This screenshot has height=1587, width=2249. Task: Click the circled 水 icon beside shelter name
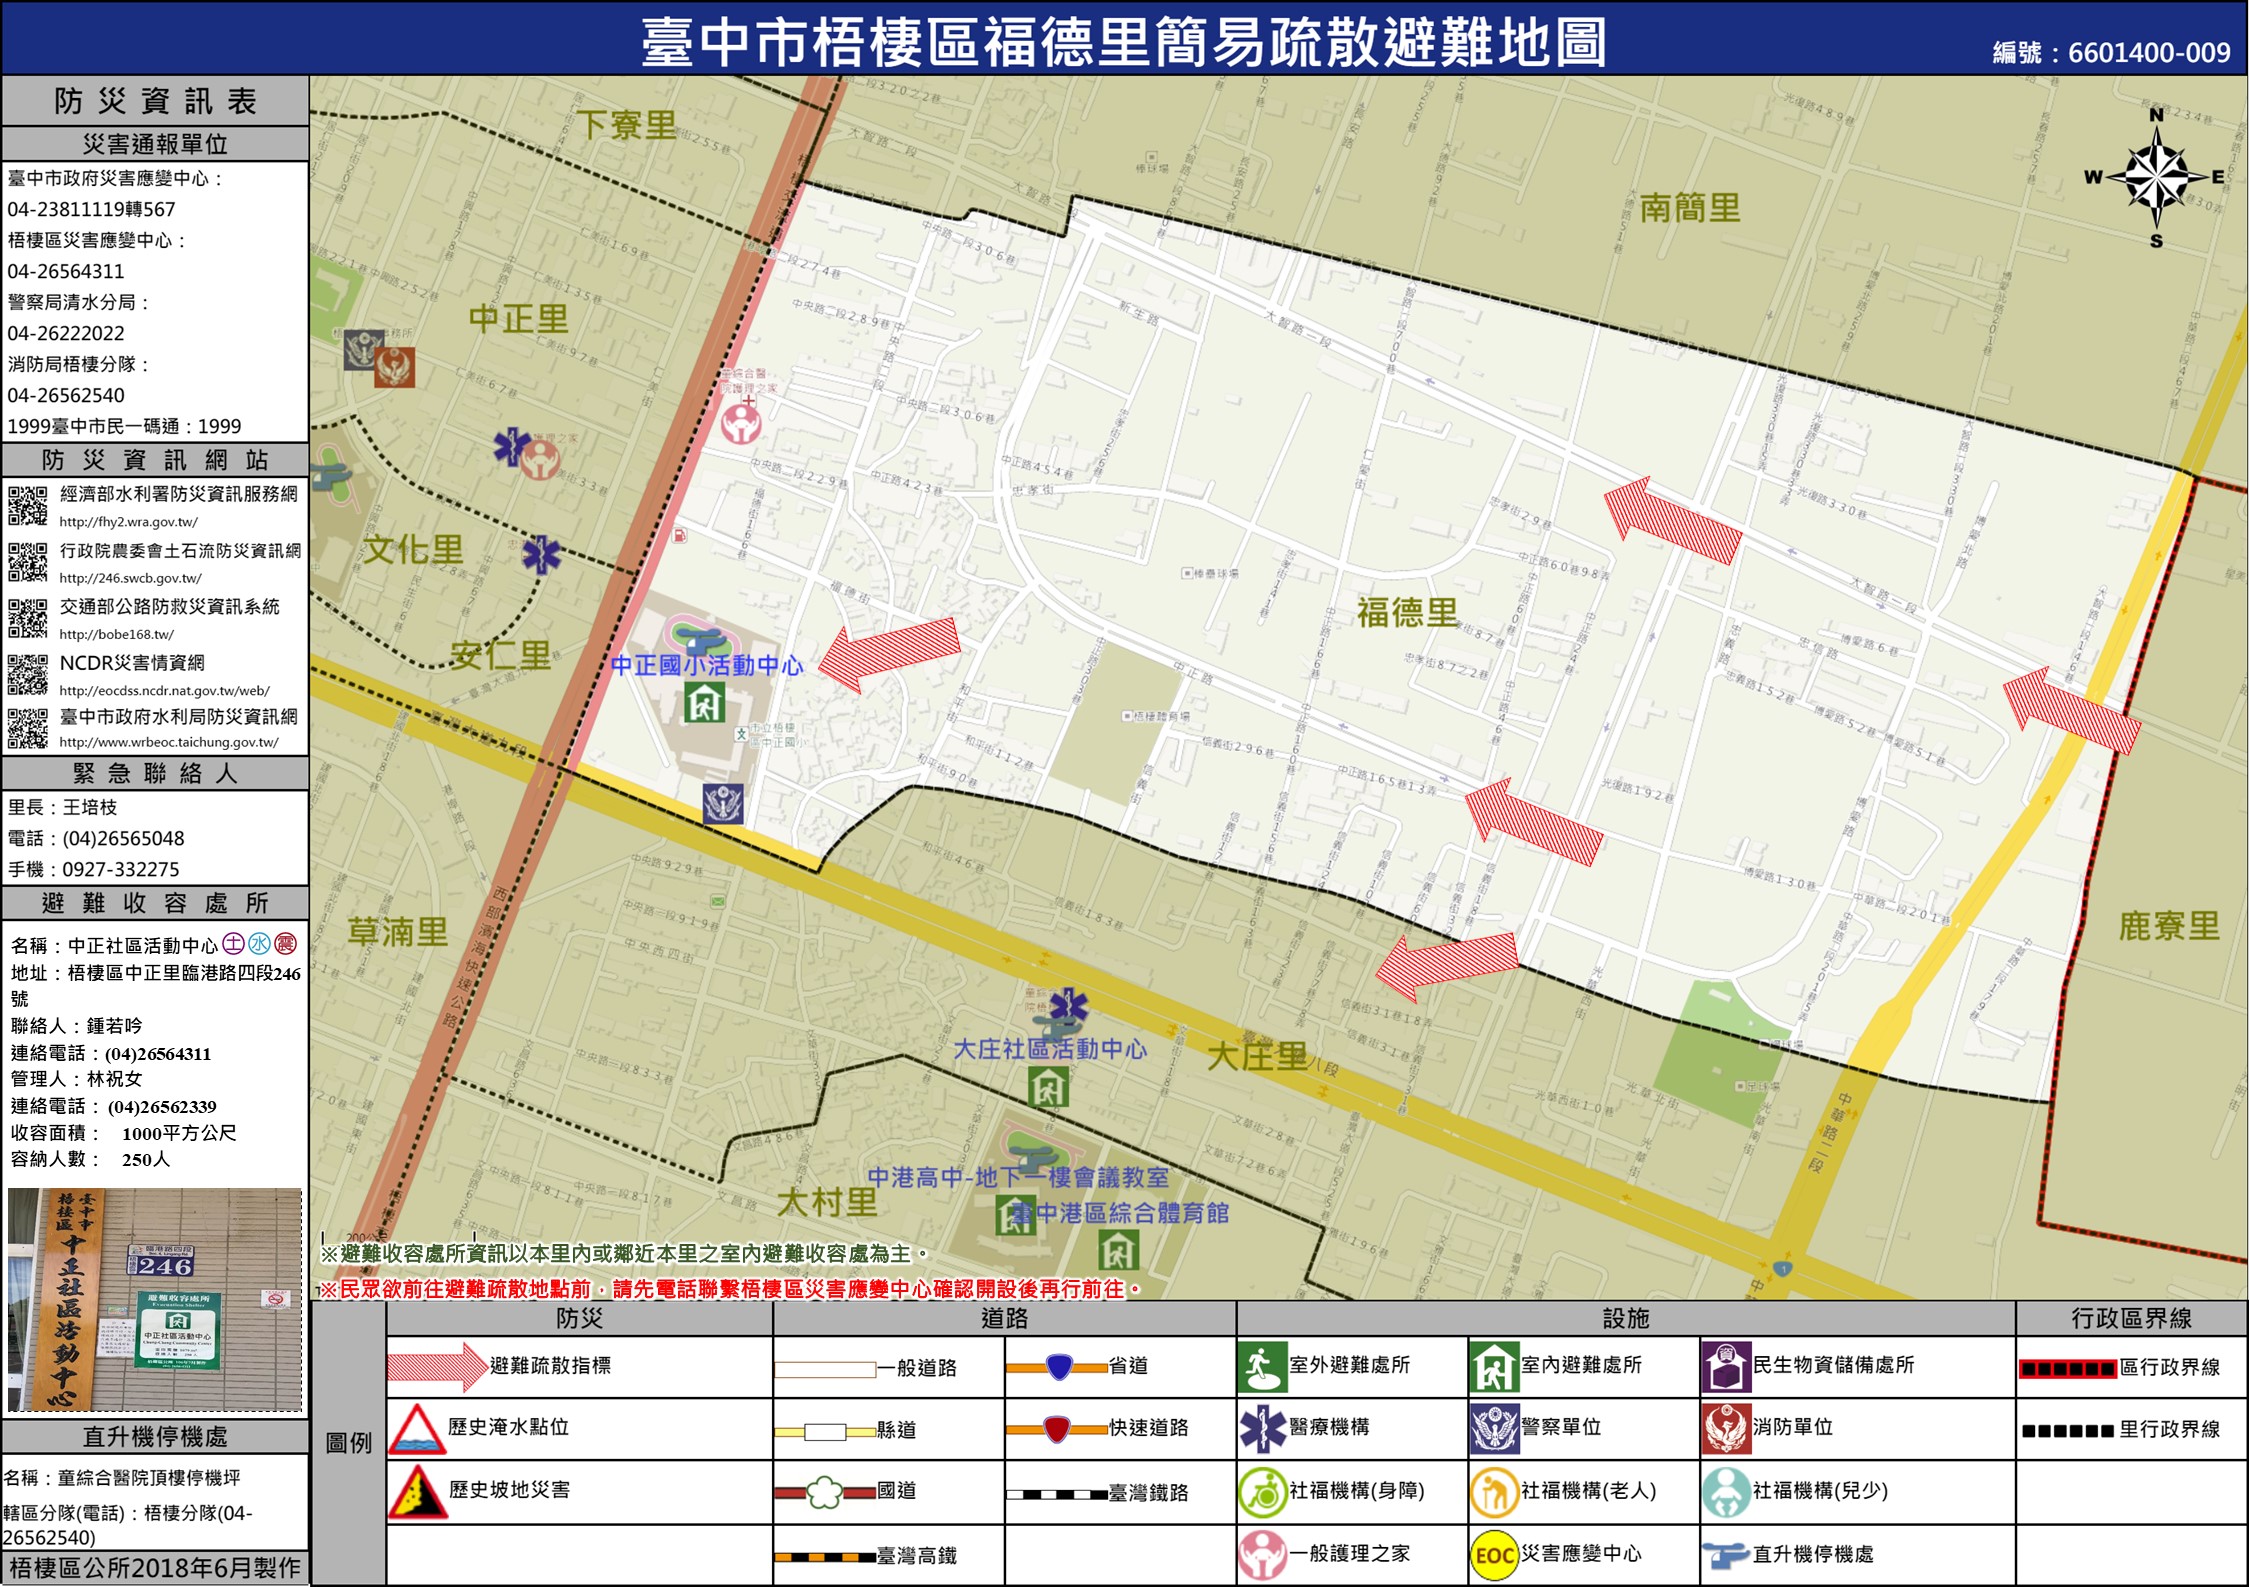coord(259,944)
